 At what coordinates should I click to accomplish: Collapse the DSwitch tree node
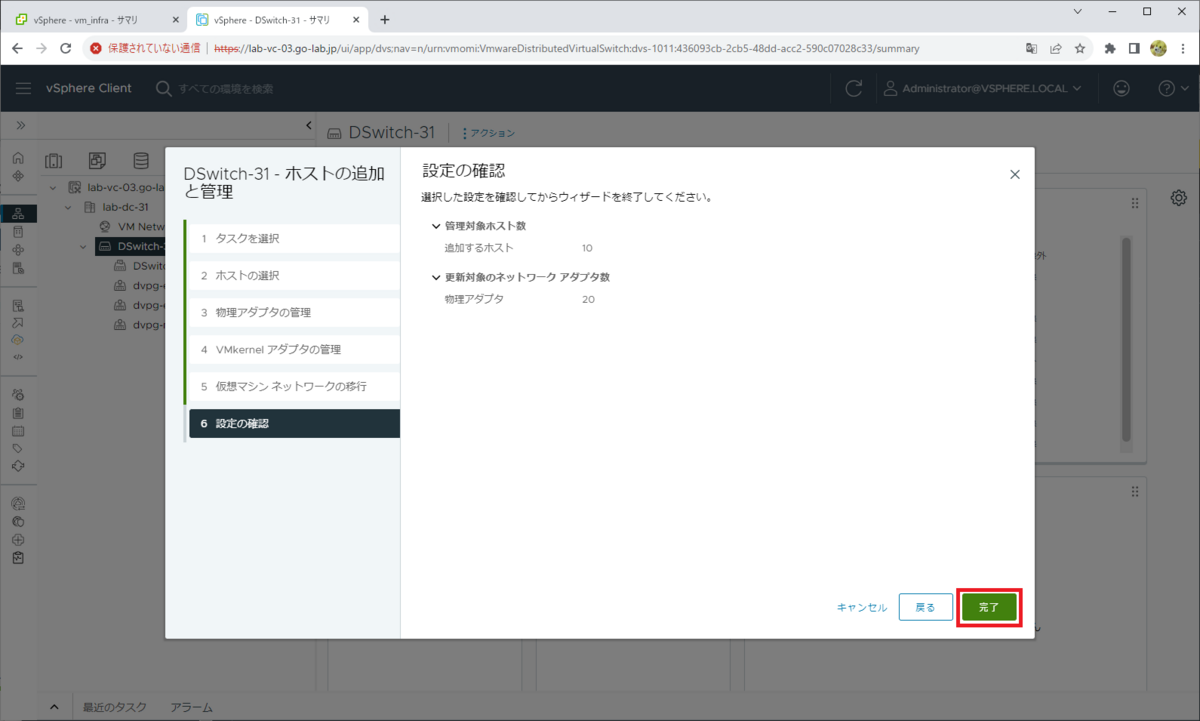[x=85, y=246]
